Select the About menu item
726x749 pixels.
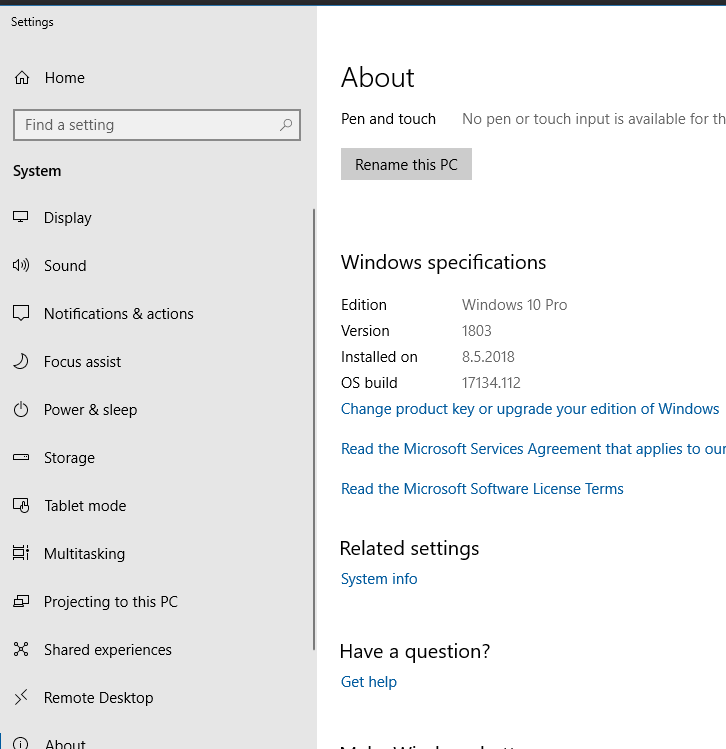pyautogui.click(x=65, y=743)
